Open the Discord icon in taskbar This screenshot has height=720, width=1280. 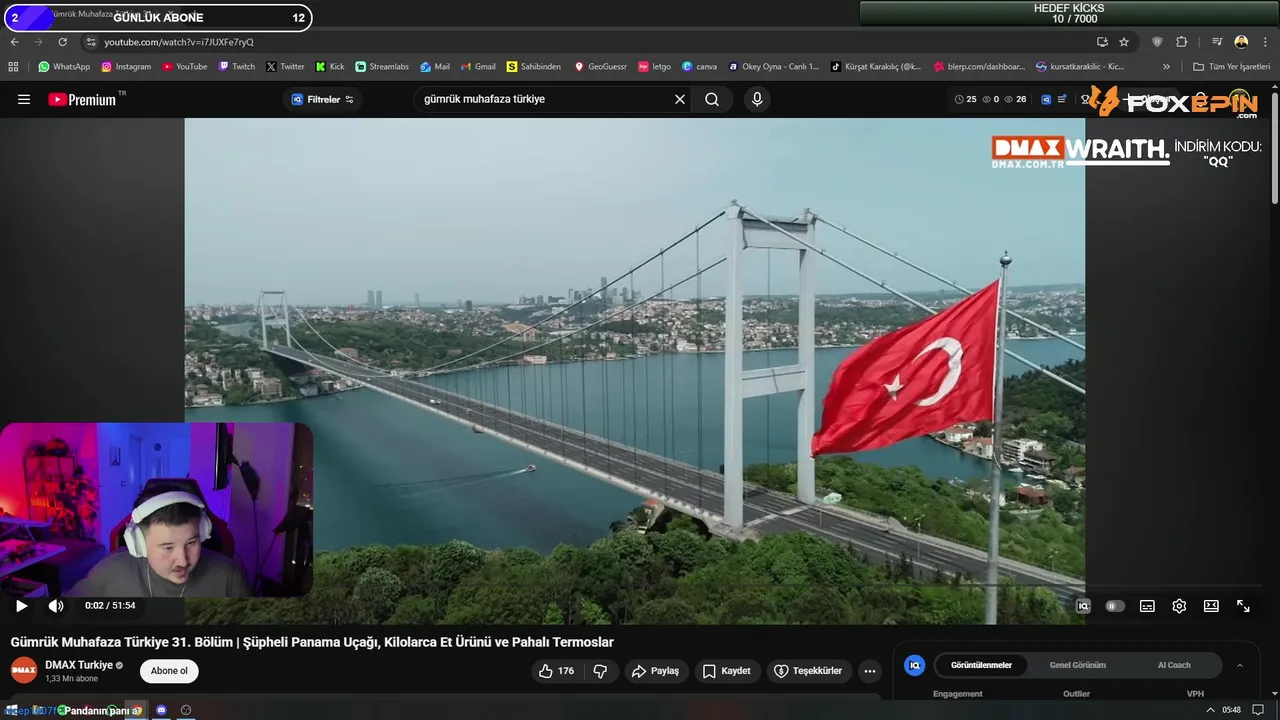161,710
